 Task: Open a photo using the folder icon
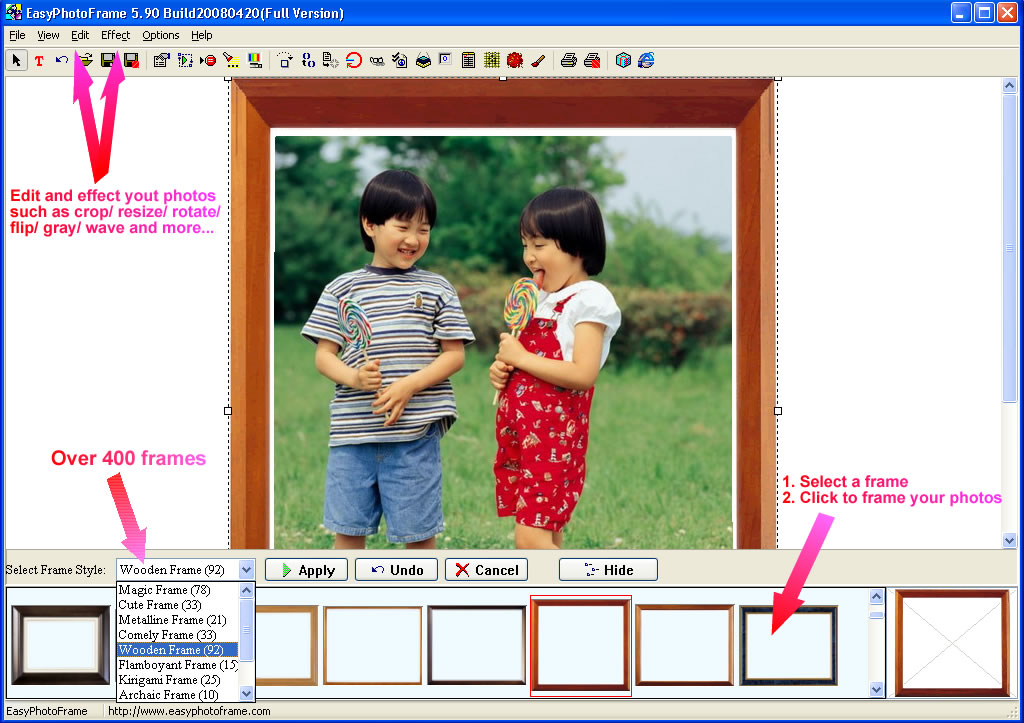(87, 60)
